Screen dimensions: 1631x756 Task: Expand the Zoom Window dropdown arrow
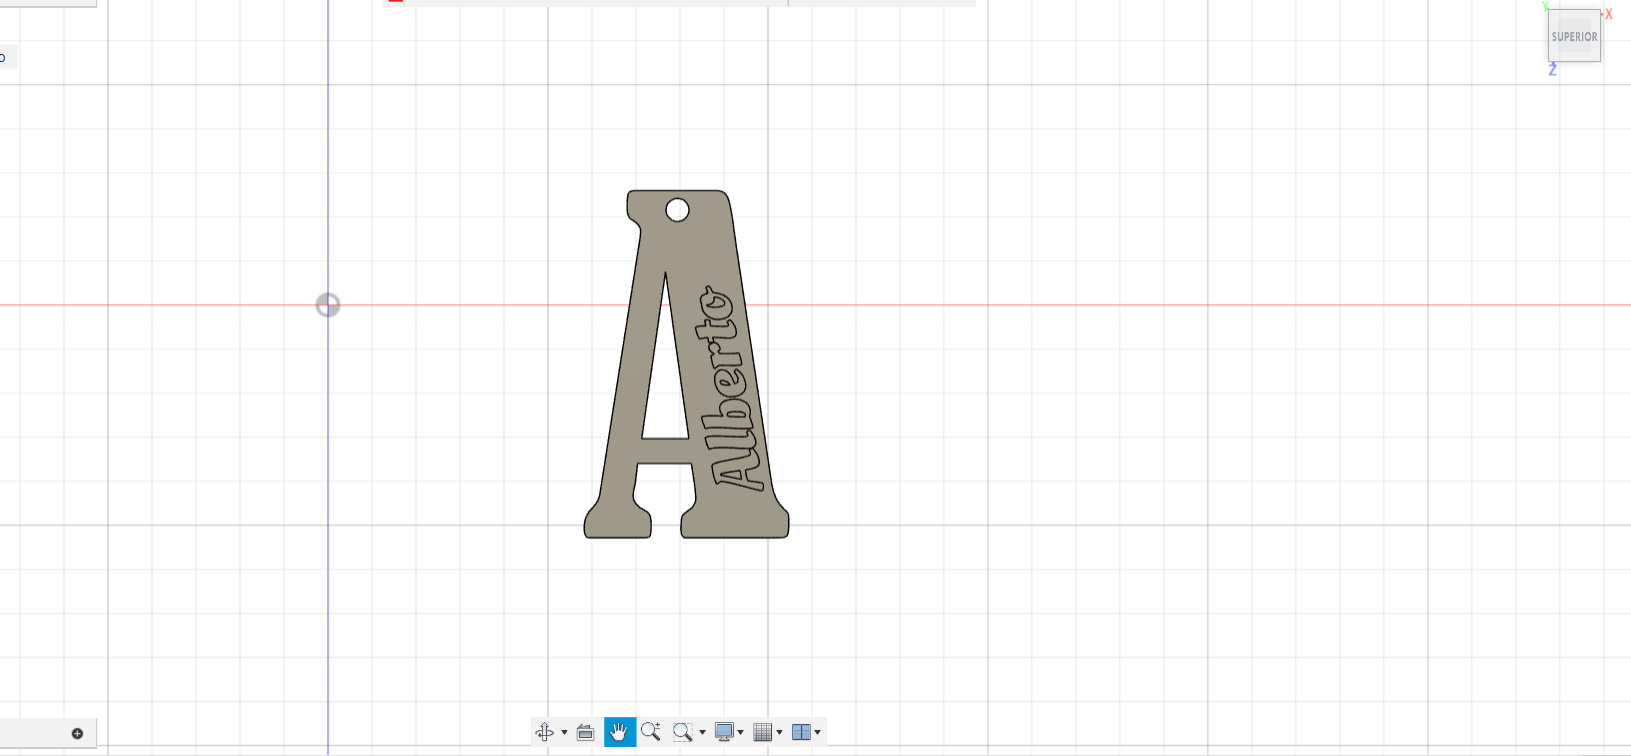702,733
